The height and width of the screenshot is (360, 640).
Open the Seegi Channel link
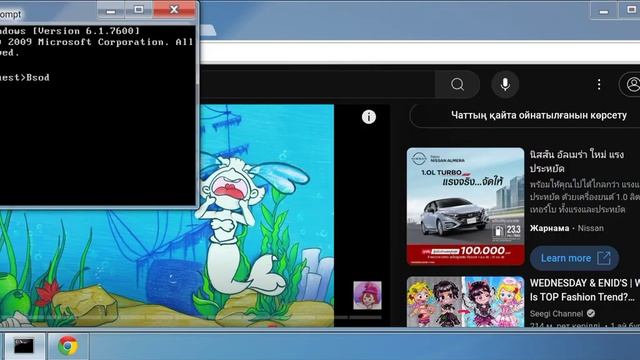pos(556,314)
